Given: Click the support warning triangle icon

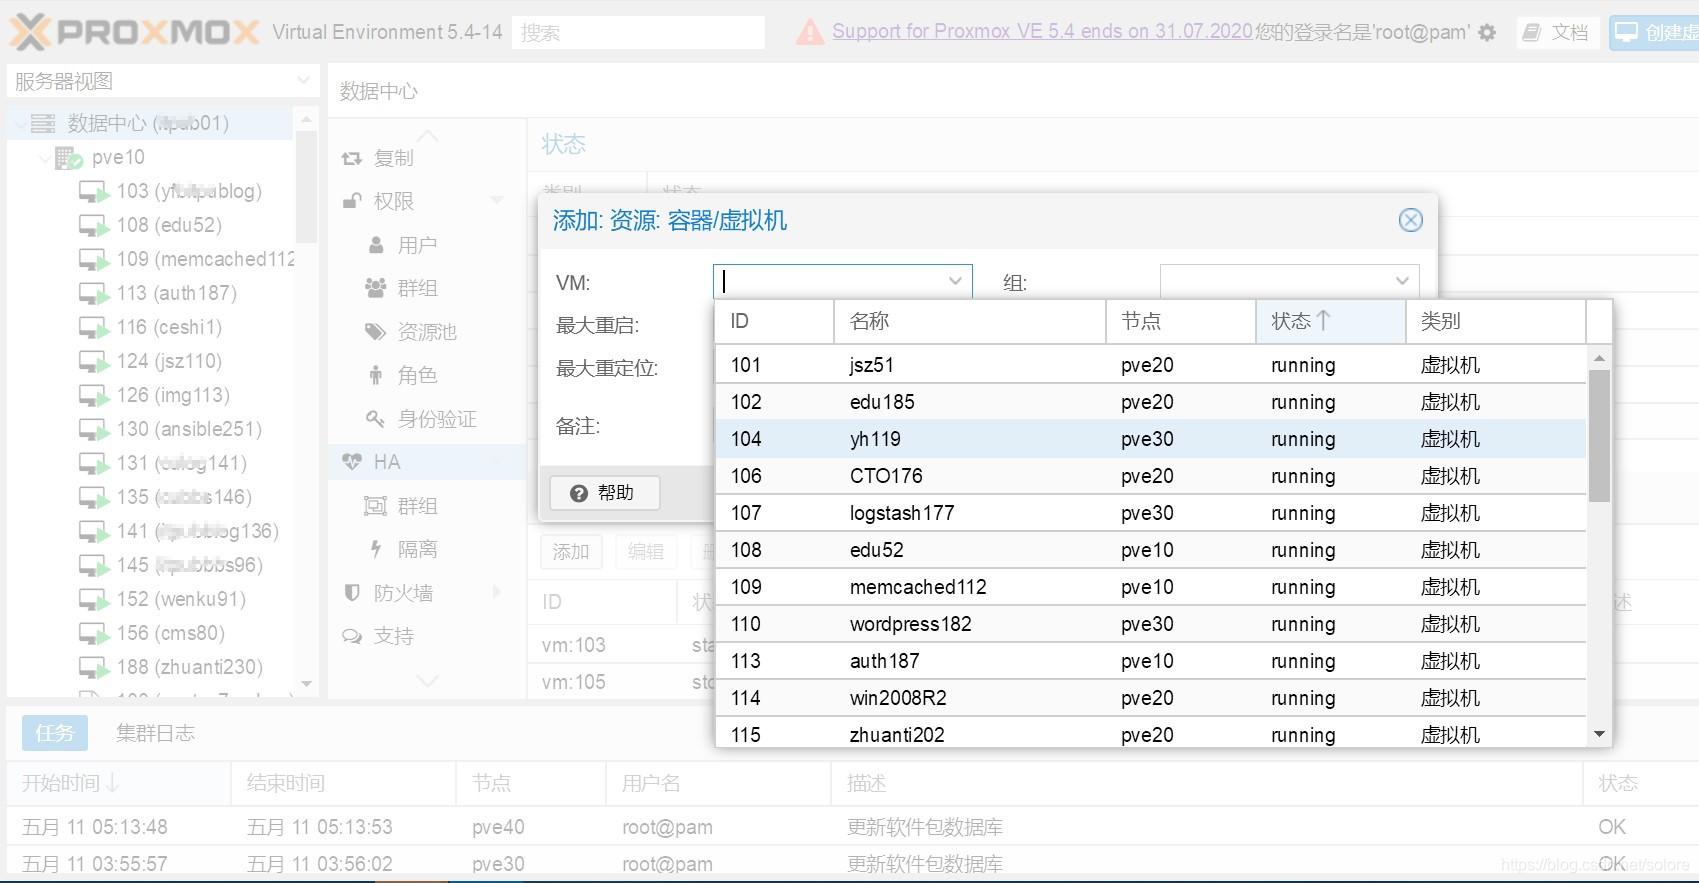Looking at the screenshot, I should coord(810,32).
